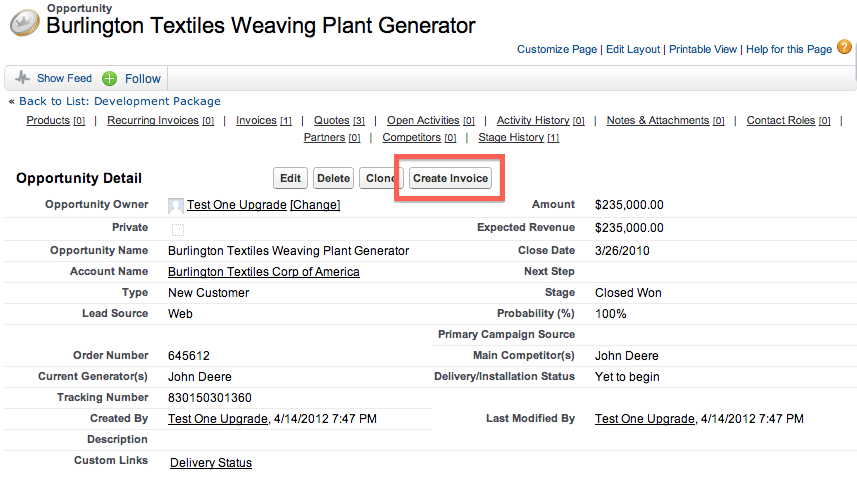The height and width of the screenshot is (479, 857).
Task: Toggle the Private checkbox
Action: 177,229
